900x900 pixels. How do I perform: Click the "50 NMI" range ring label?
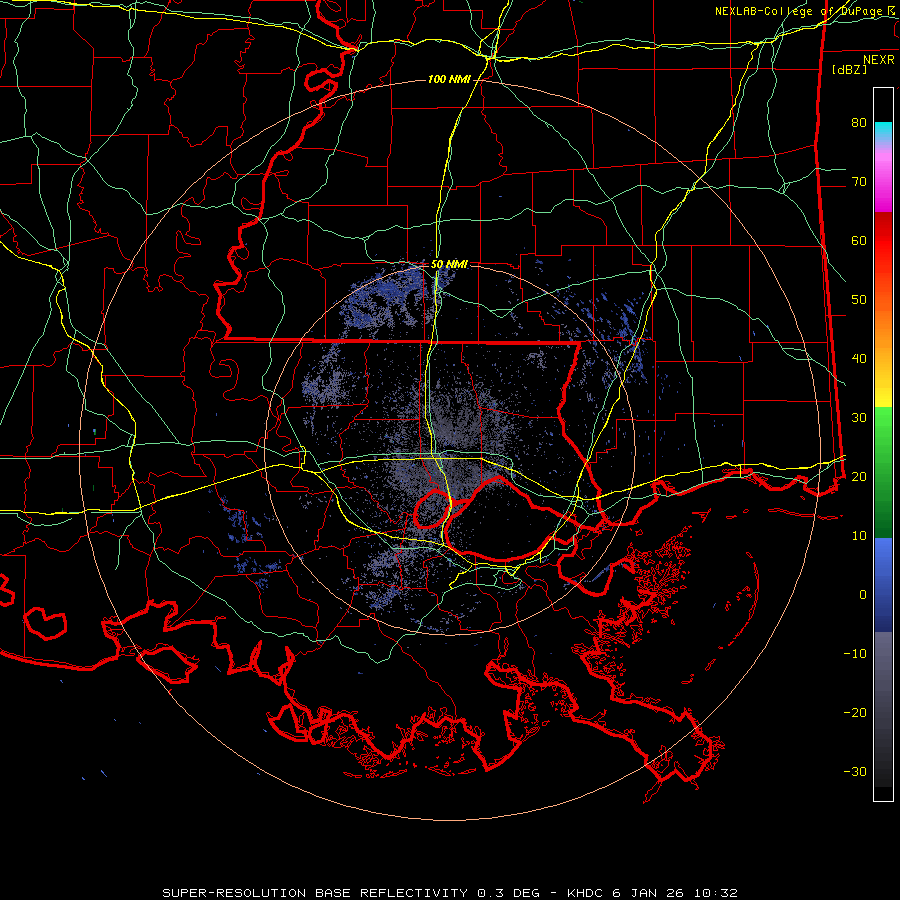click(x=449, y=264)
